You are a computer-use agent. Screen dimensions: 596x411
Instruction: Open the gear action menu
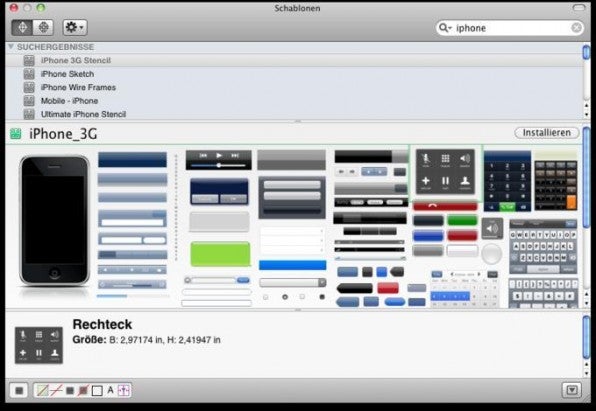75,27
